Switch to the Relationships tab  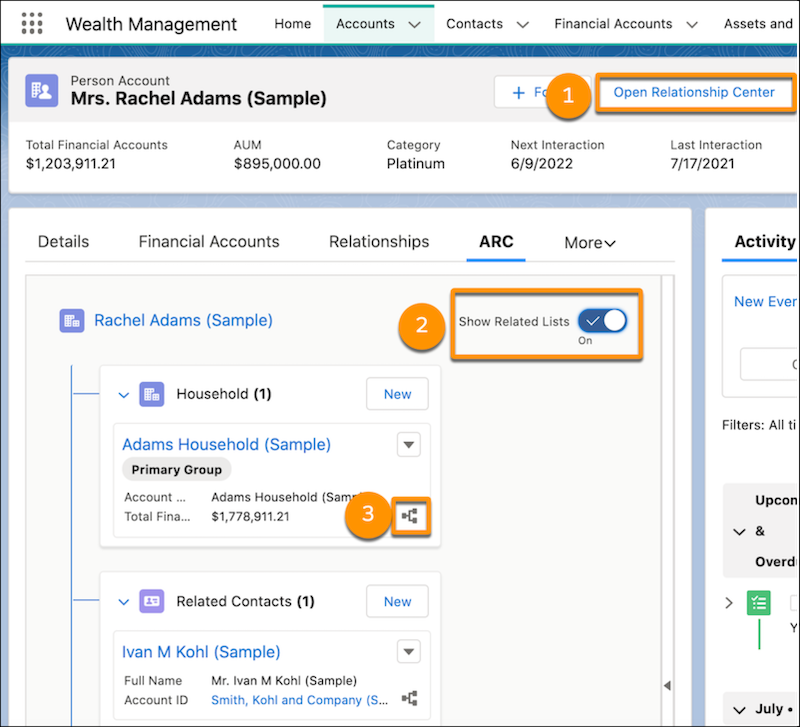pyautogui.click(x=379, y=241)
